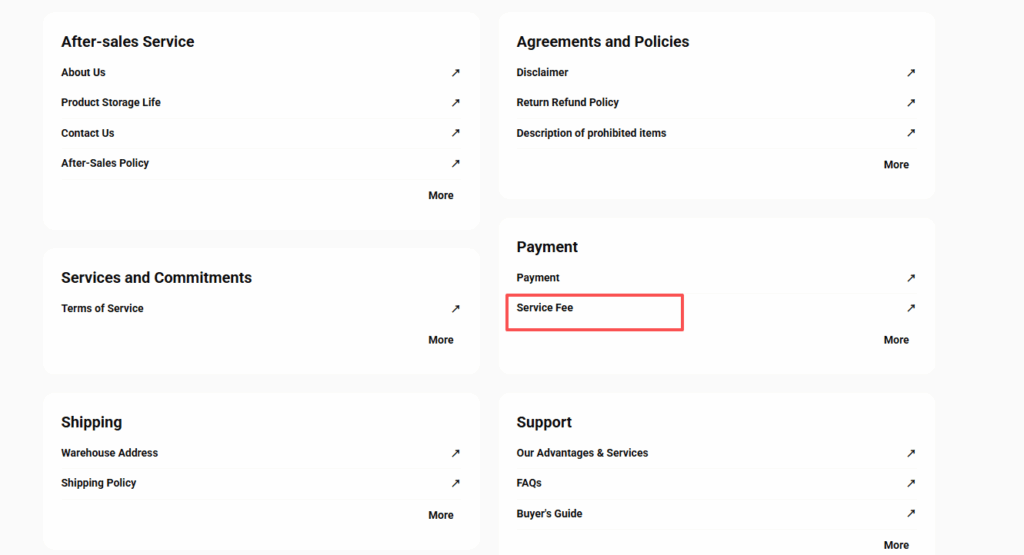Click the arrow icon next to Return Refund Policy
The image size is (1024, 555).
[x=910, y=103]
